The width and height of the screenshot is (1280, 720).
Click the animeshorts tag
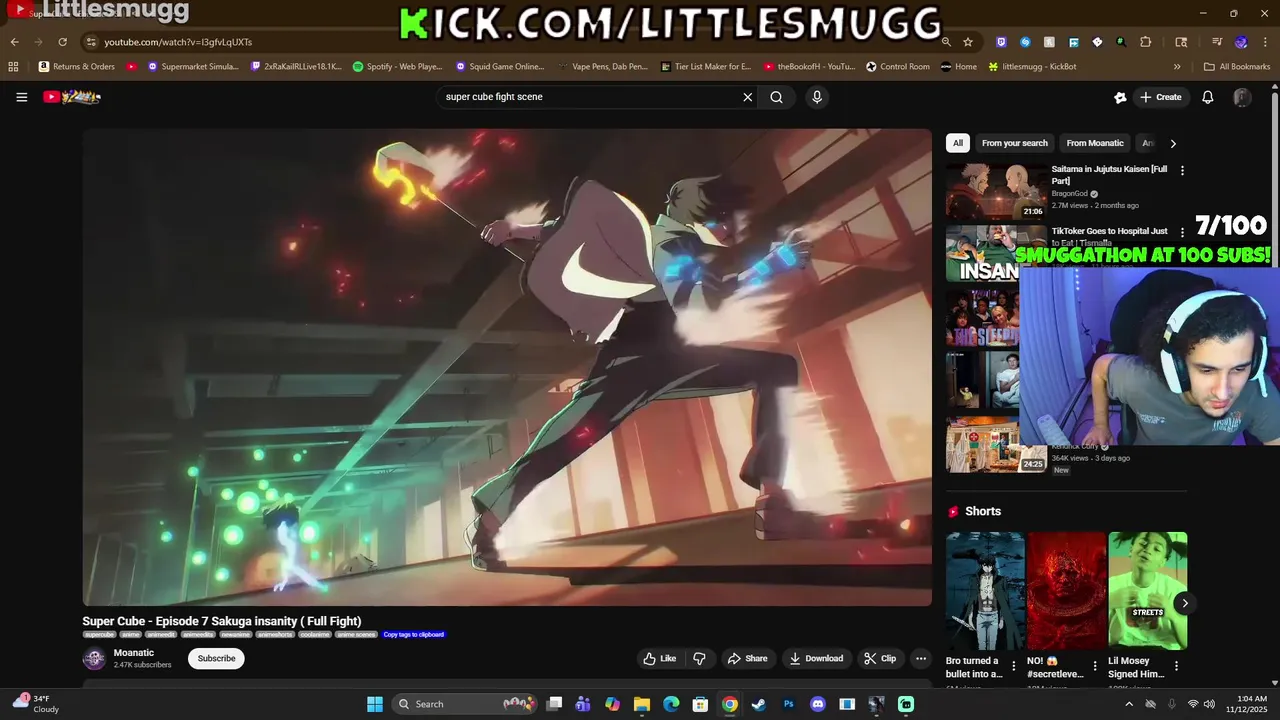[275, 634]
